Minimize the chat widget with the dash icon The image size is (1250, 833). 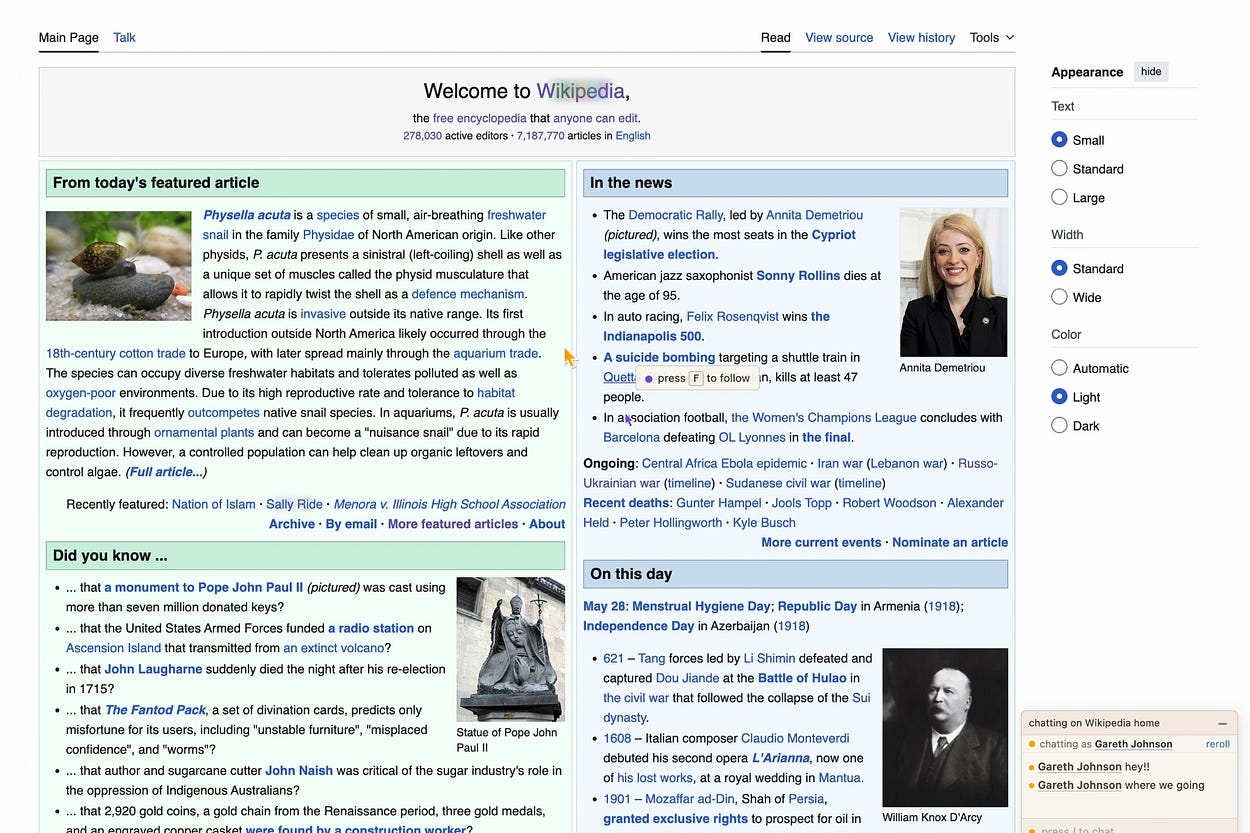point(1222,723)
